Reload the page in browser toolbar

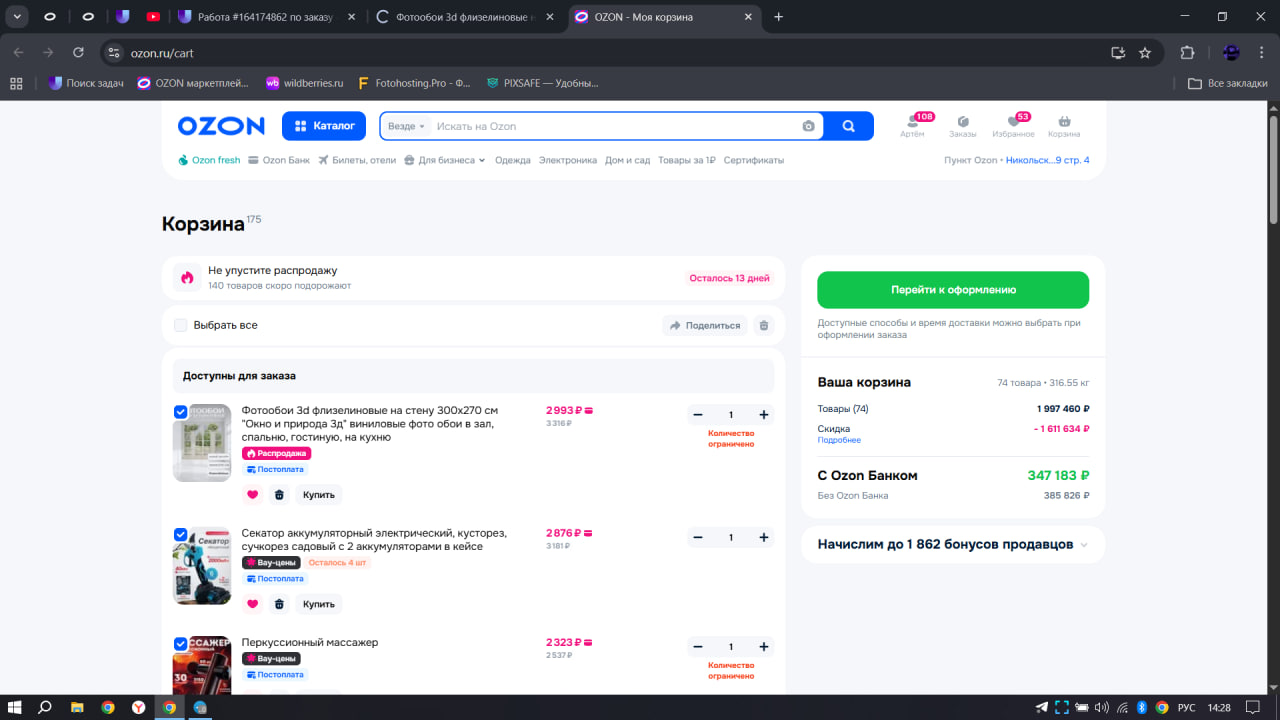[79, 53]
